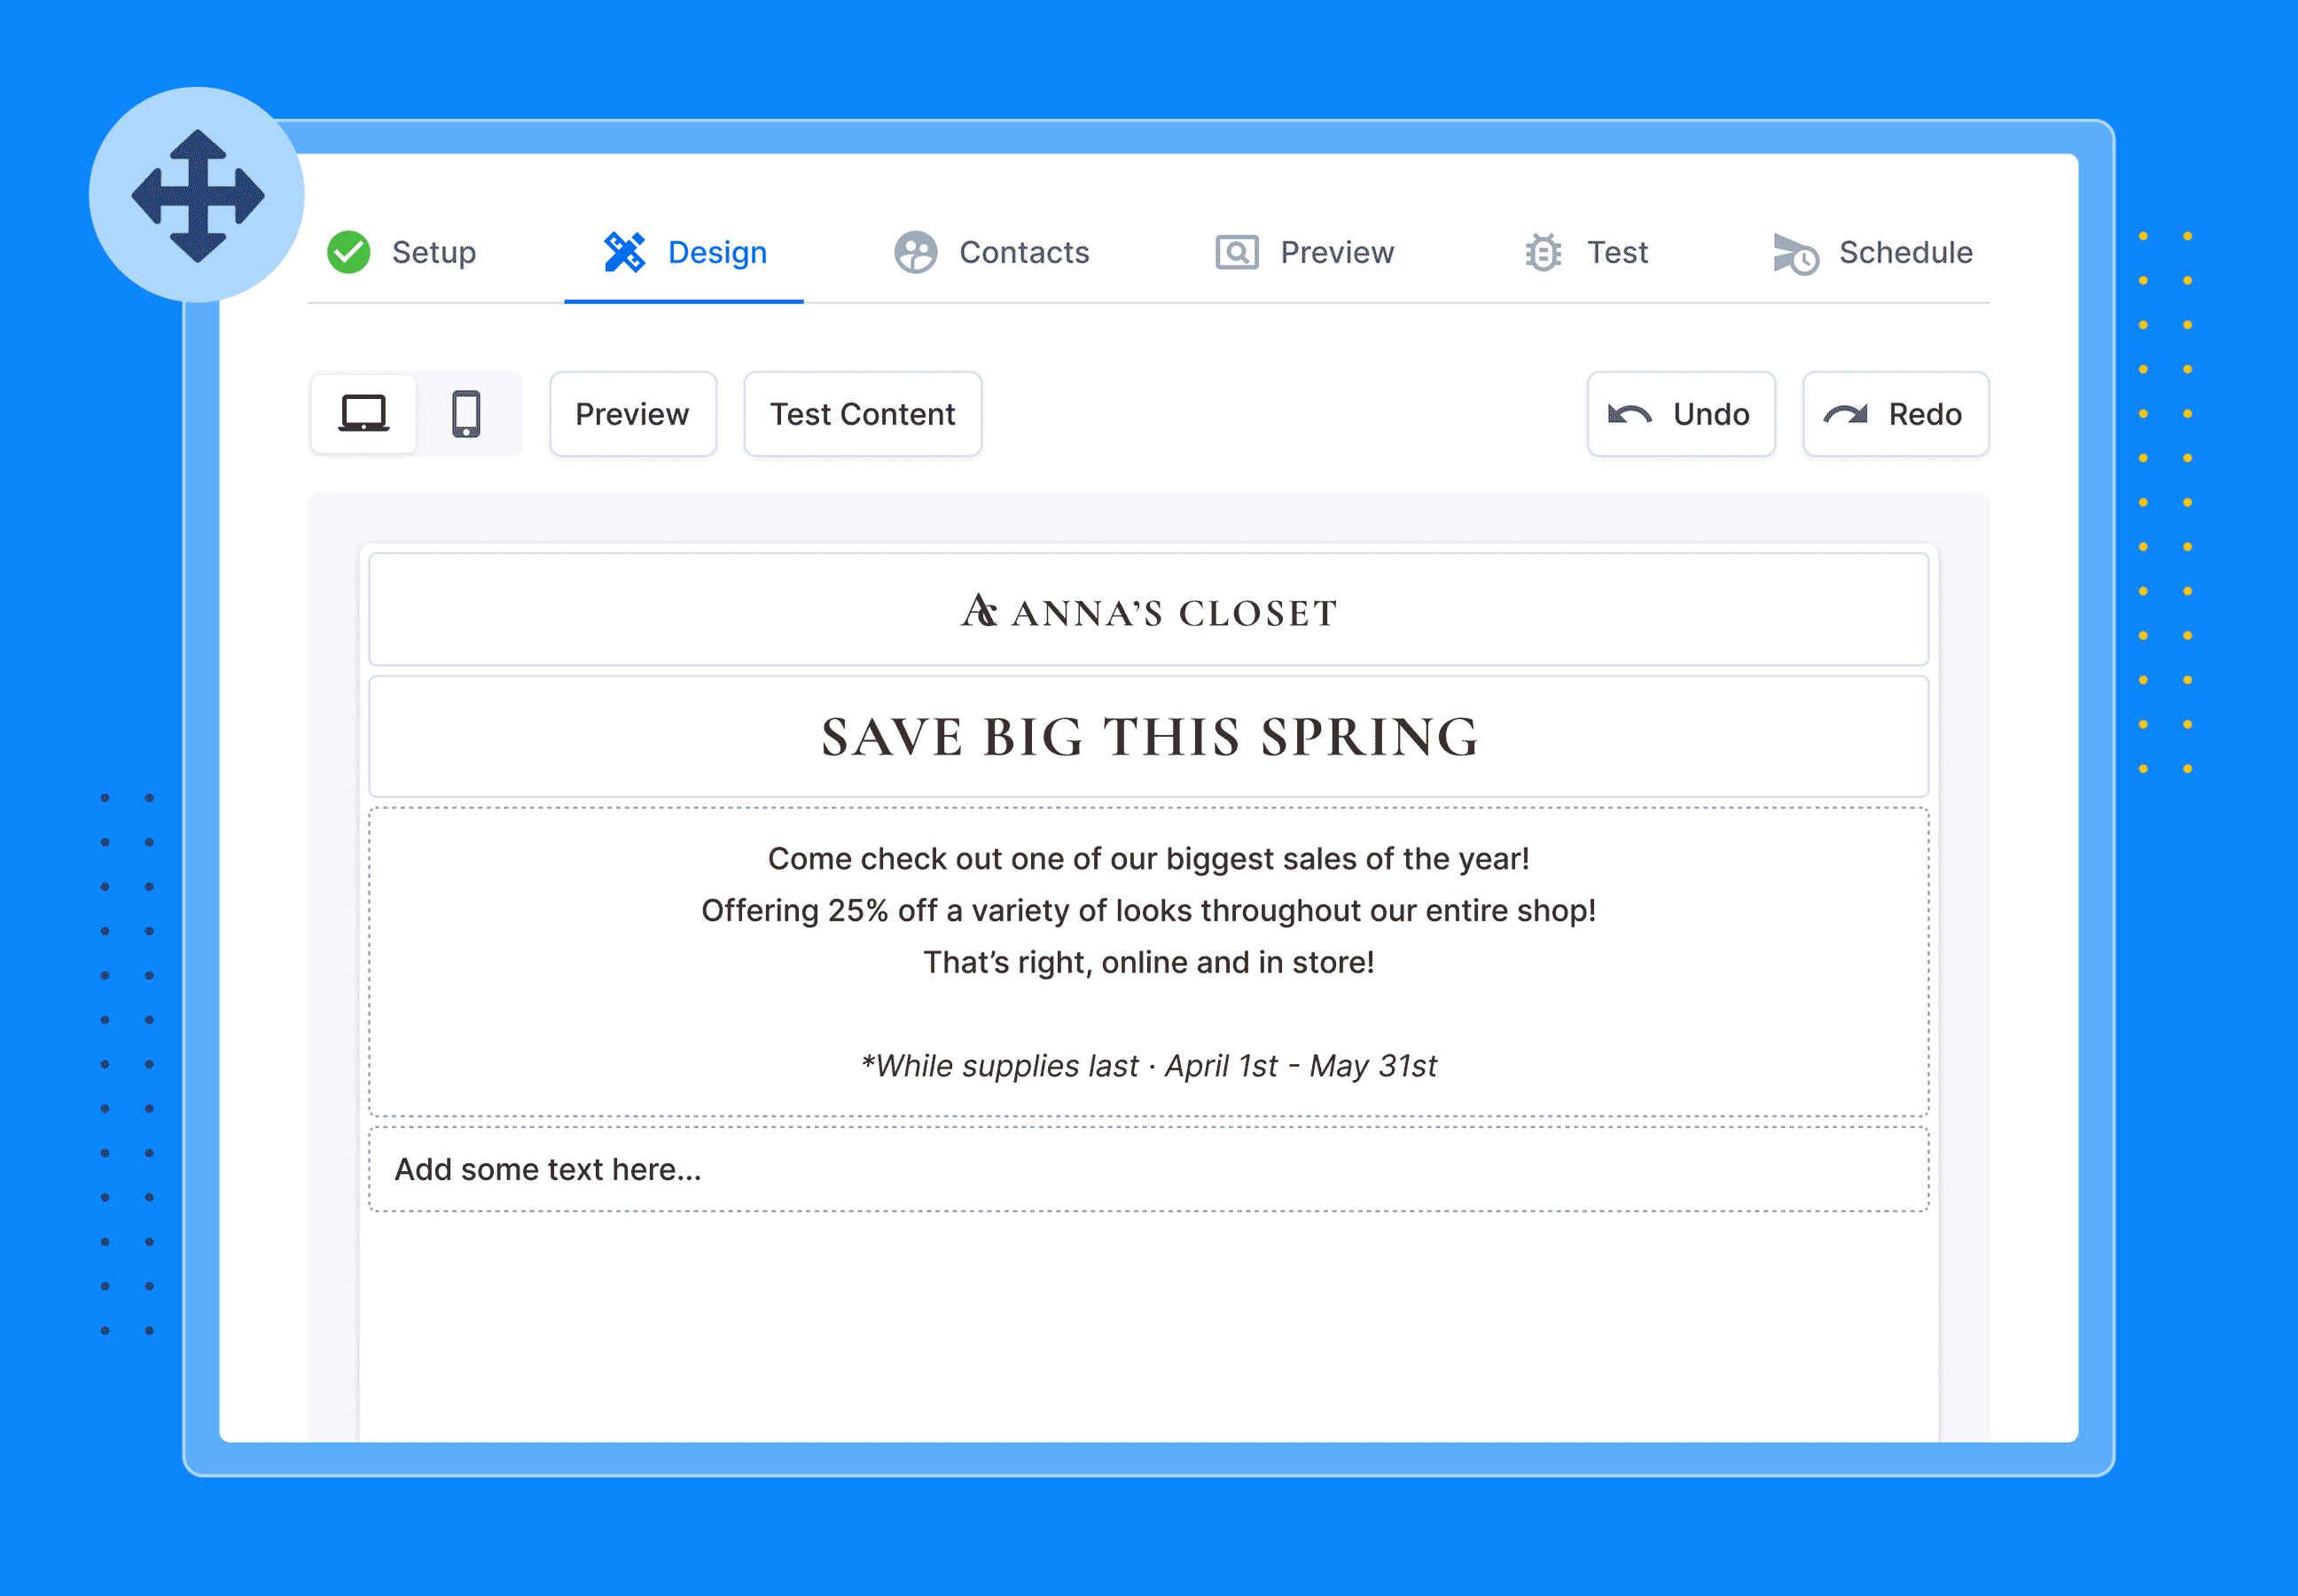Click the green checkmark Setup icon

[349, 252]
